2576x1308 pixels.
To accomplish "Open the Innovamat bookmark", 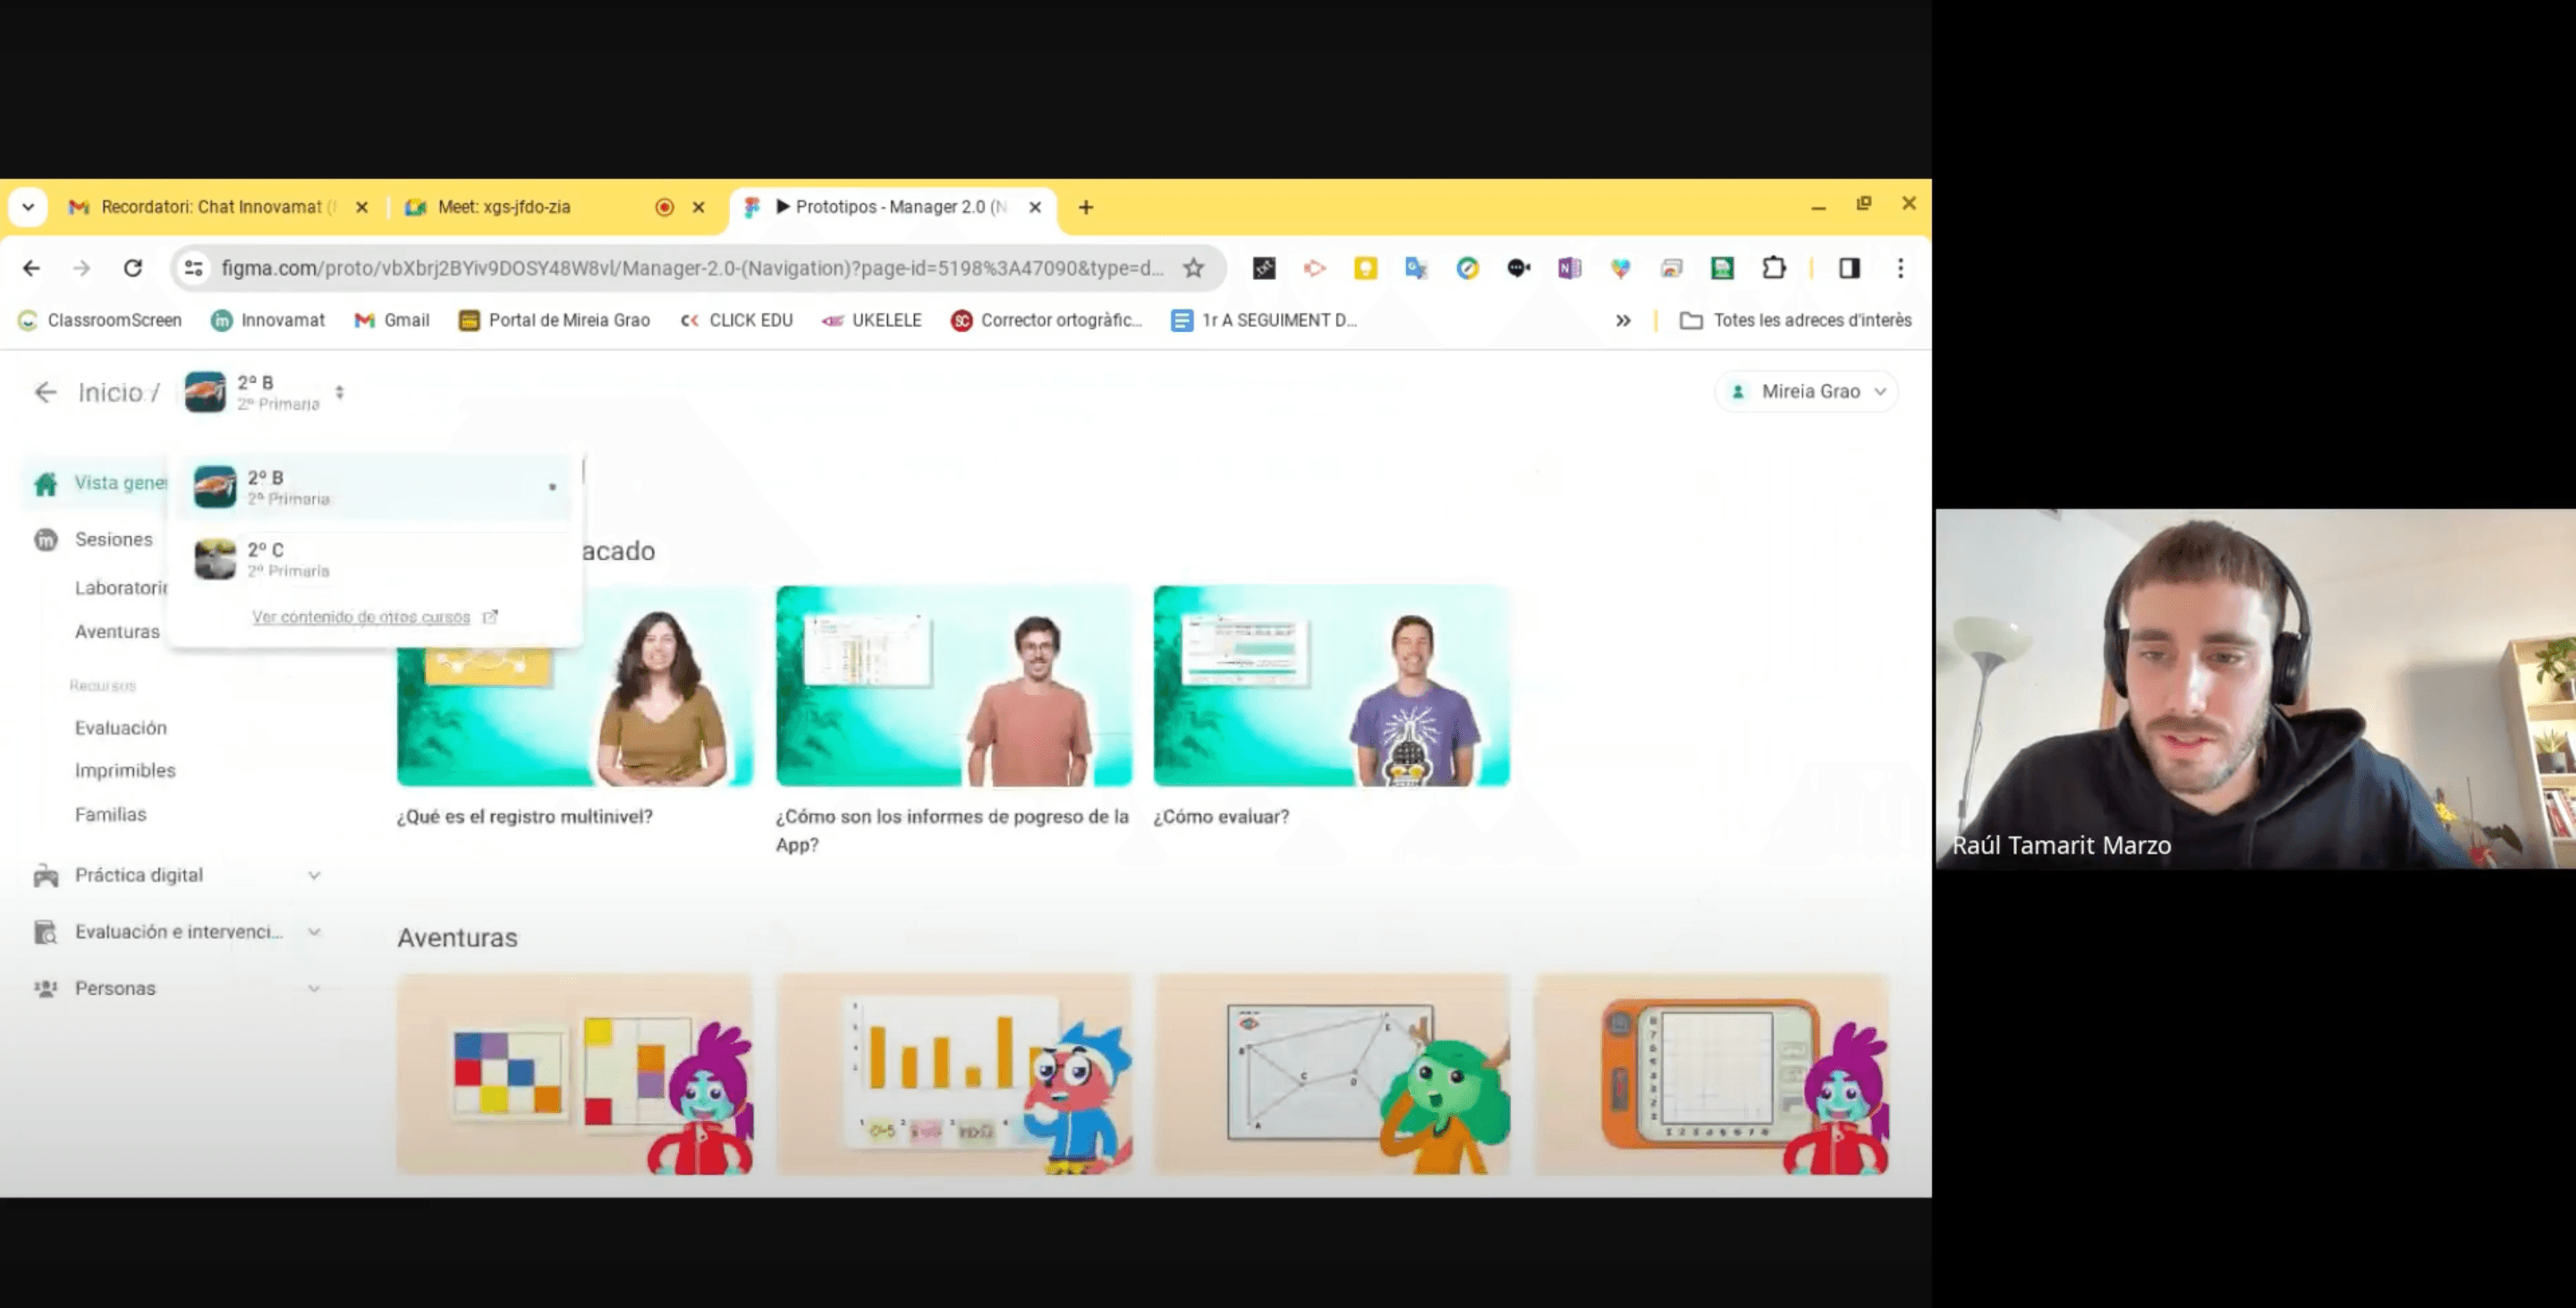I will [x=268, y=320].
